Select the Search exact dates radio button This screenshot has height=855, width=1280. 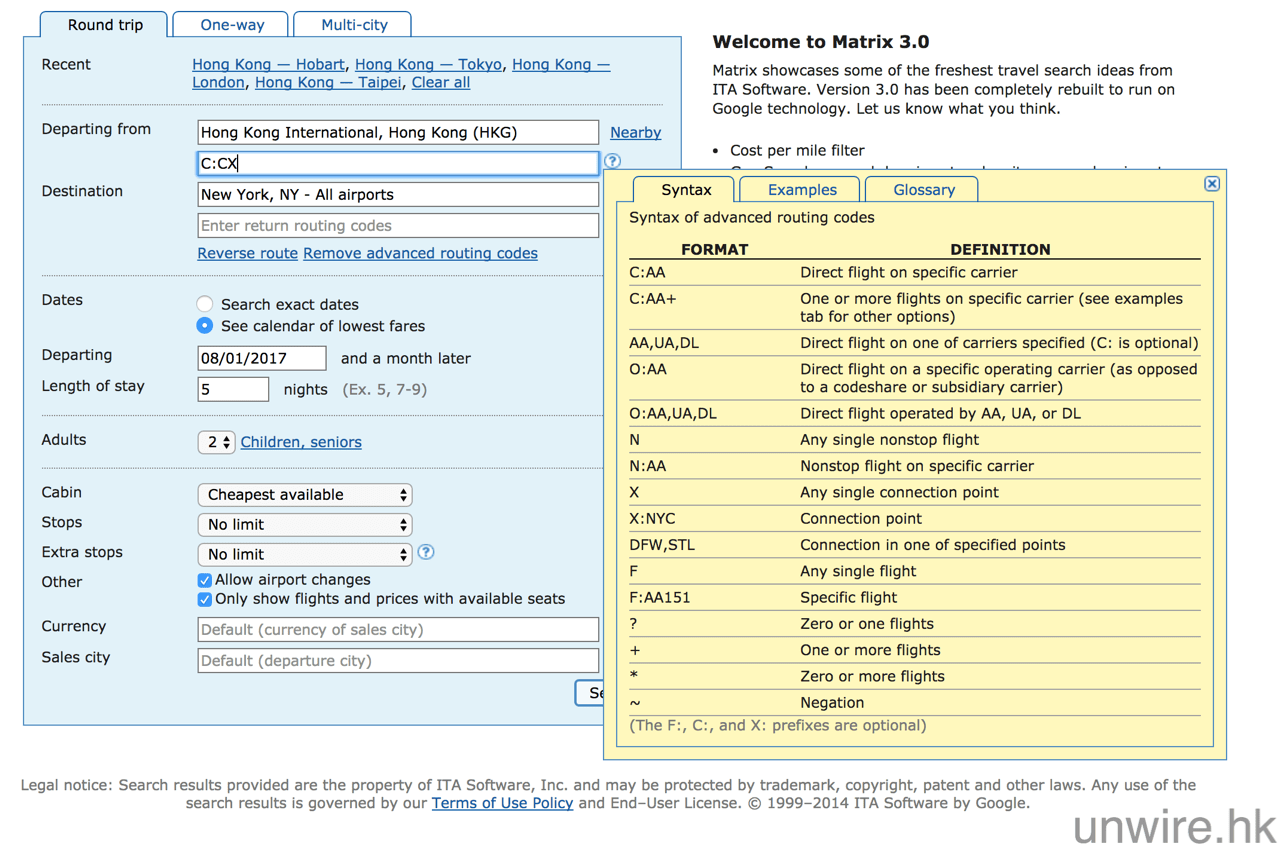(205, 304)
